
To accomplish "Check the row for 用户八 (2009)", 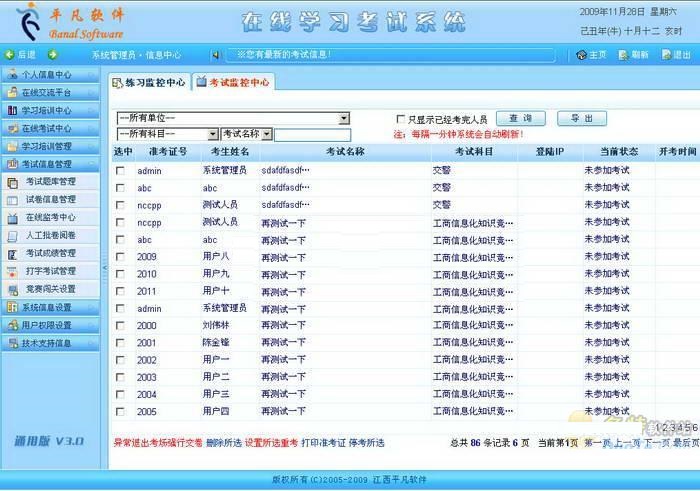I will pos(119,257).
